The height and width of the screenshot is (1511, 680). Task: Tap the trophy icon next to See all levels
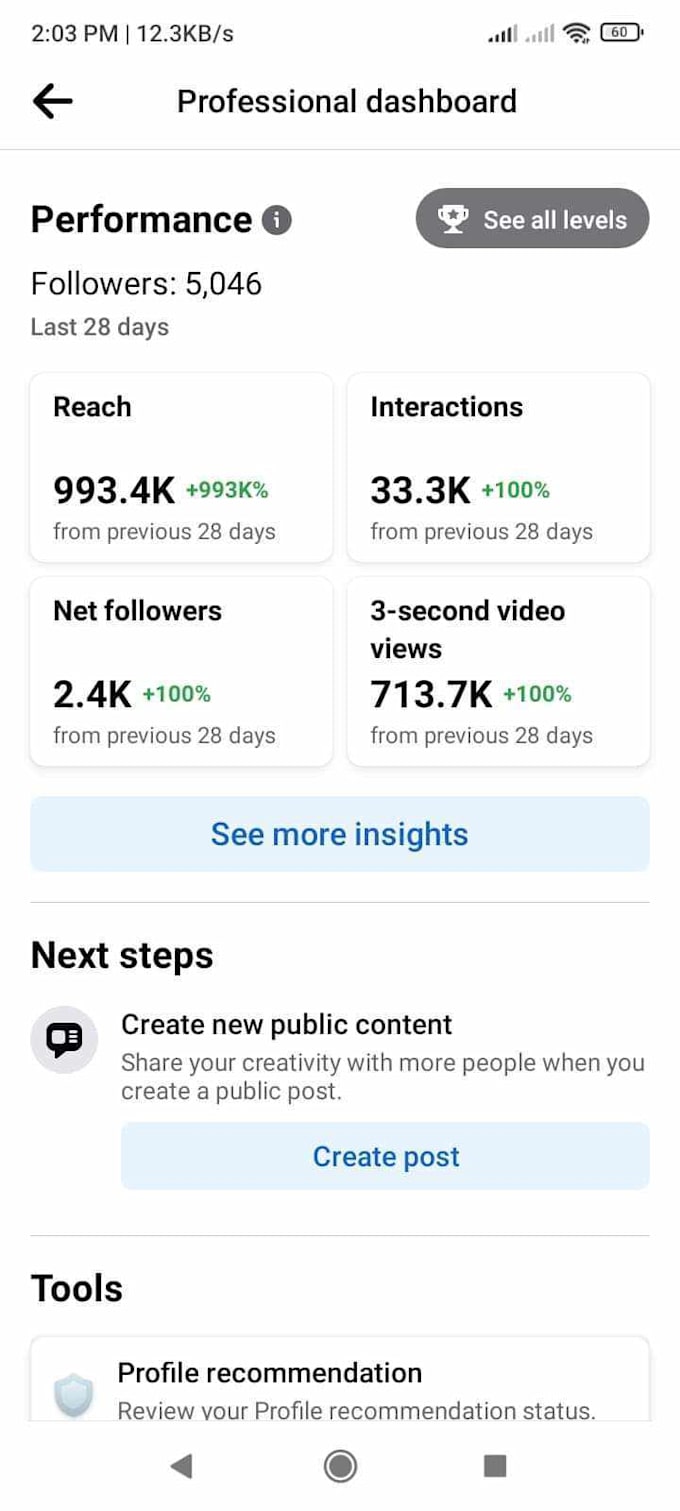click(454, 219)
